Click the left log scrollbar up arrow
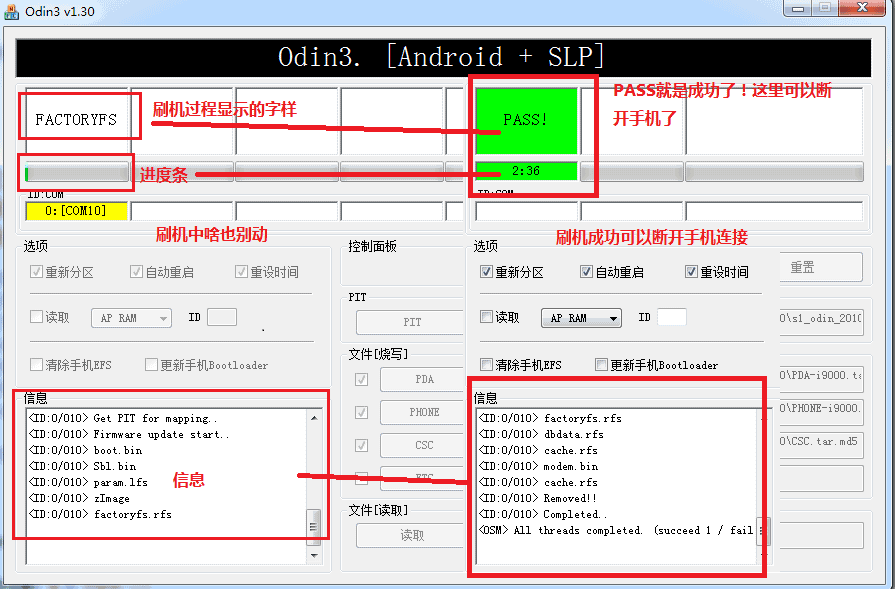Screen dimensions: 895x589 [314, 418]
